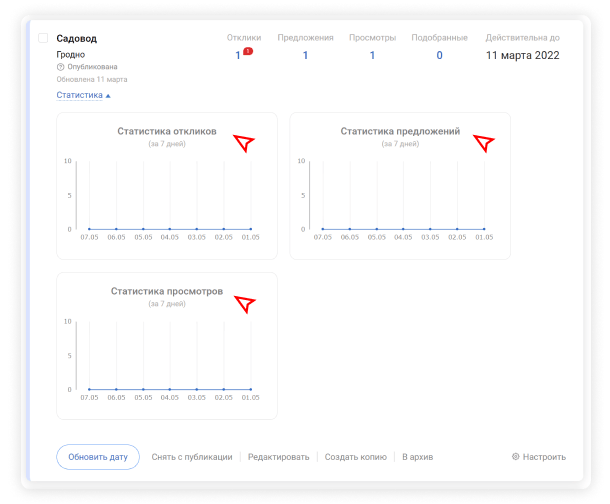Open the Предложения count number

click(305, 56)
